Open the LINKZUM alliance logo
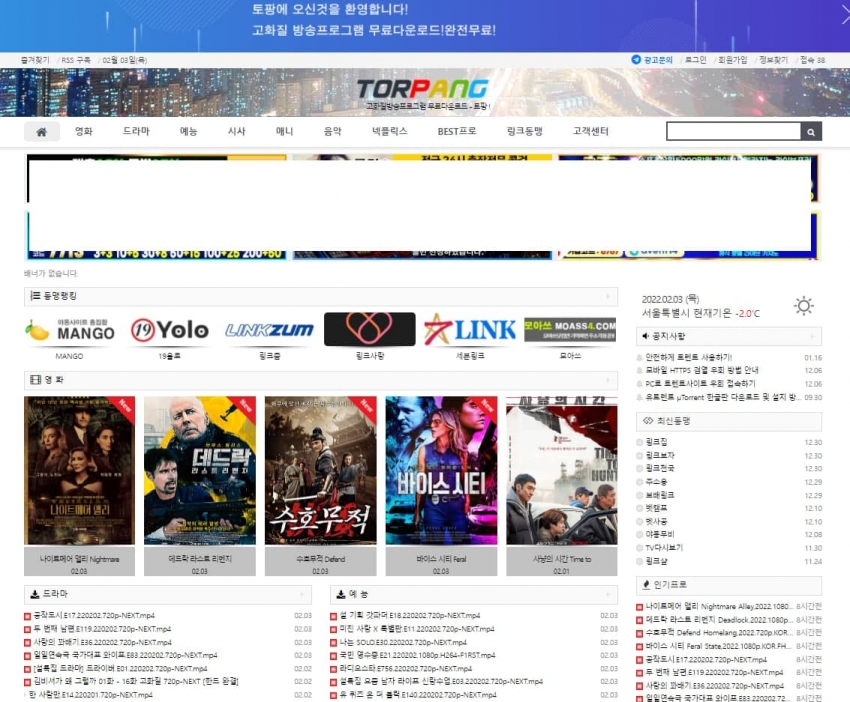 [x=269, y=330]
